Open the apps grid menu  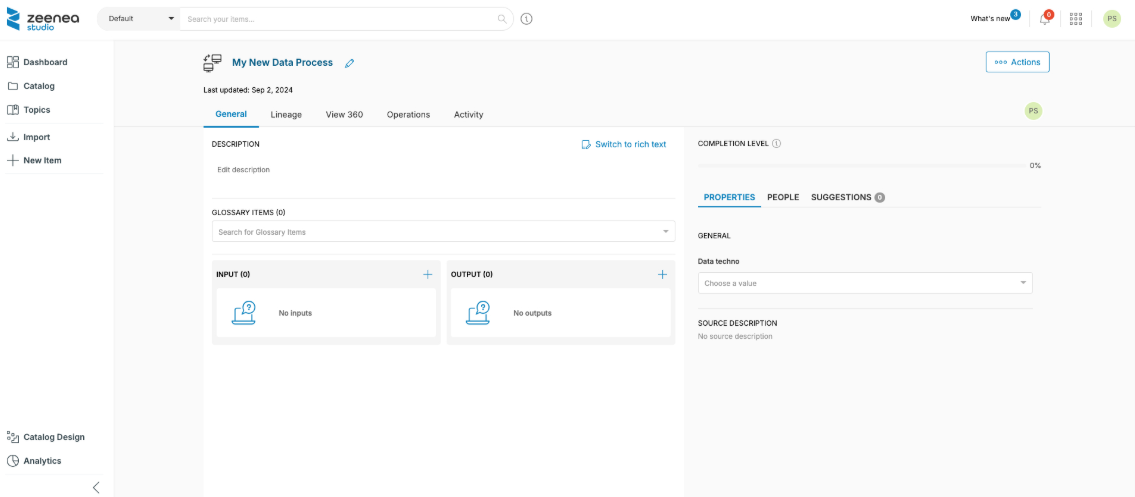click(1076, 19)
